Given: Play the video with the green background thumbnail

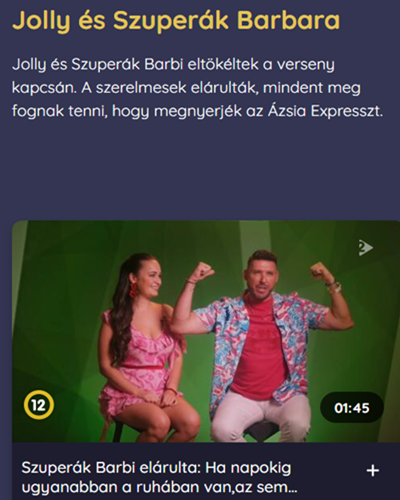Looking at the screenshot, I should (x=206, y=331).
